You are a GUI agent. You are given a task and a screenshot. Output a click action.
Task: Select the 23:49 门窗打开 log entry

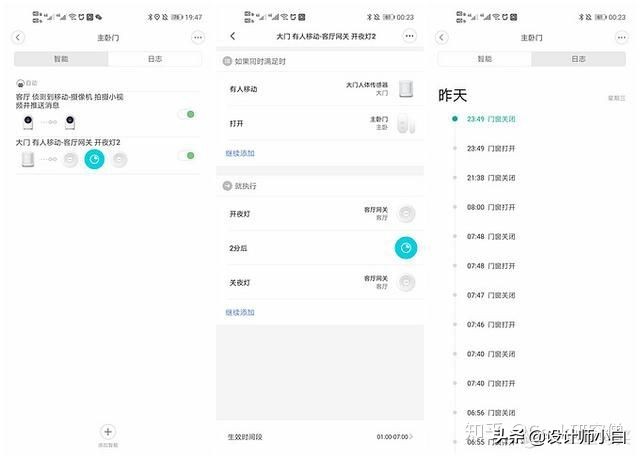(491, 148)
